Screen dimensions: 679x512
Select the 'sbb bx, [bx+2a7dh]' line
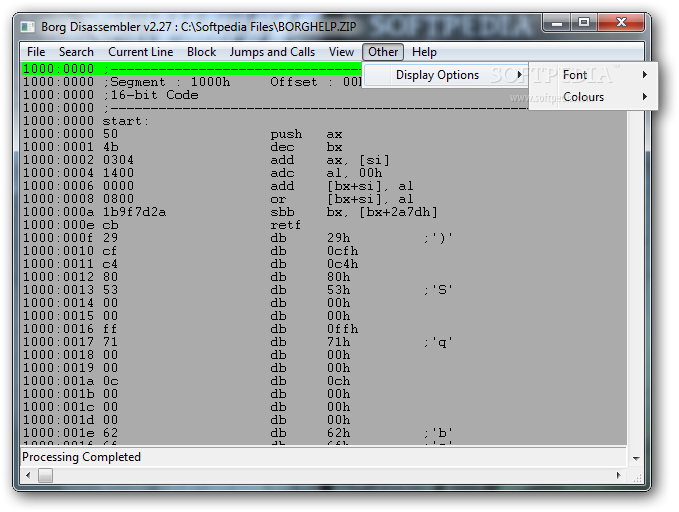324,212
